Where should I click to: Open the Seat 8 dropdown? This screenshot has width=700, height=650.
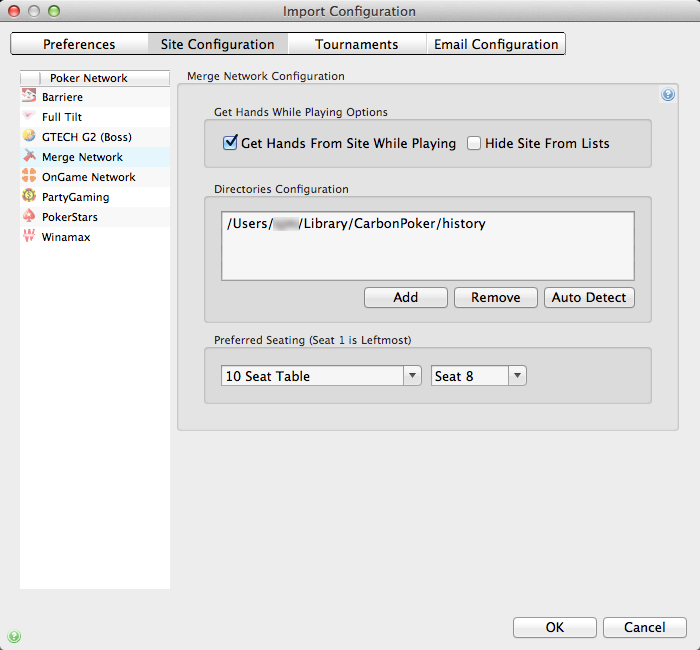(x=479, y=376)
